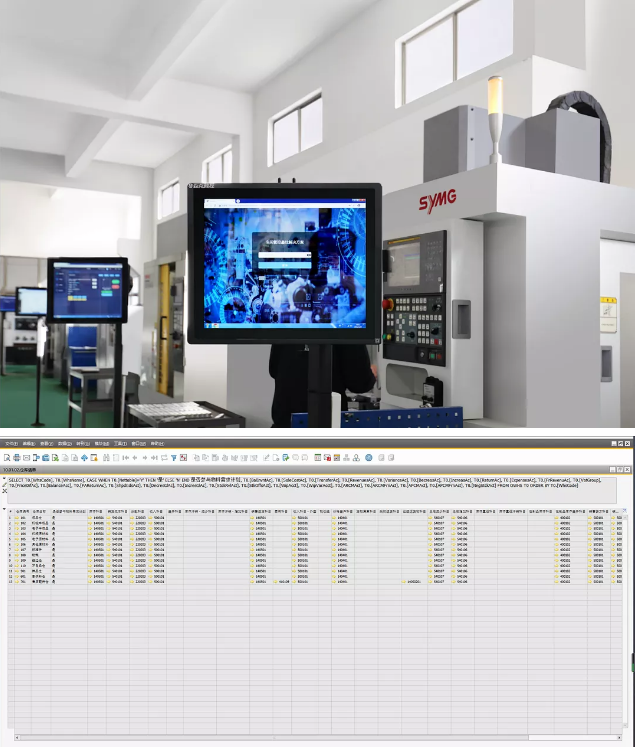
Task: Send the query result by email icon
Action: click(x=27, y=457)
